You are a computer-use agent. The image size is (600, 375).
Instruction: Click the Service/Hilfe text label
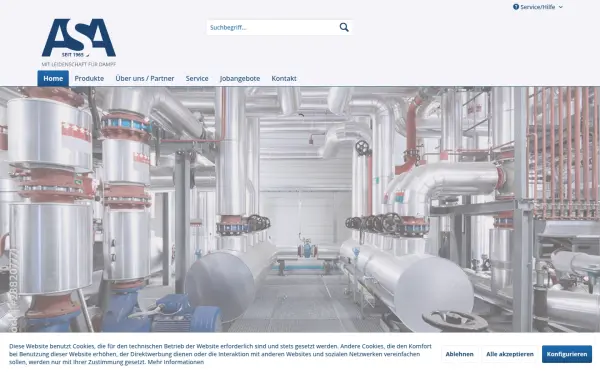point(538,7)
